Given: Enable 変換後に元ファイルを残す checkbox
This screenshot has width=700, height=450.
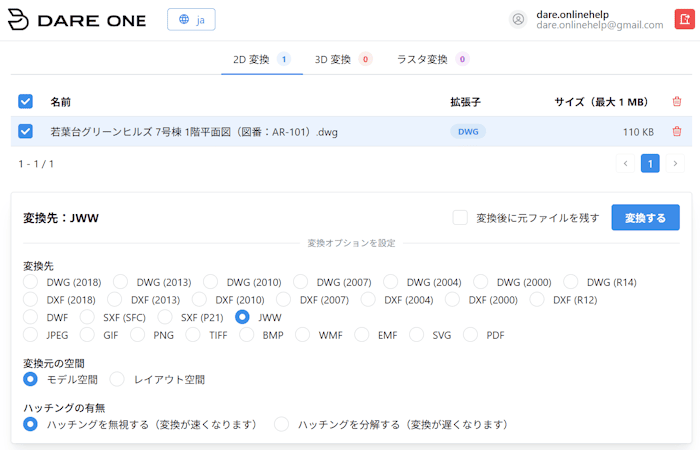Looking at the screenshot, I should 460,218.
